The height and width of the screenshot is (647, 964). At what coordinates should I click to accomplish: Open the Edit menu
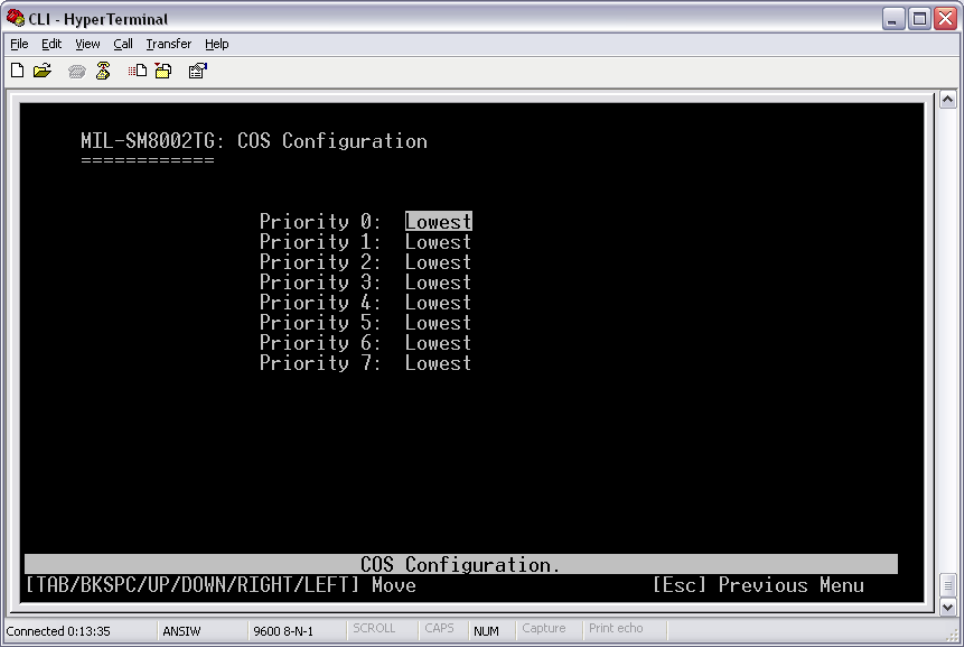pos(51,44)
